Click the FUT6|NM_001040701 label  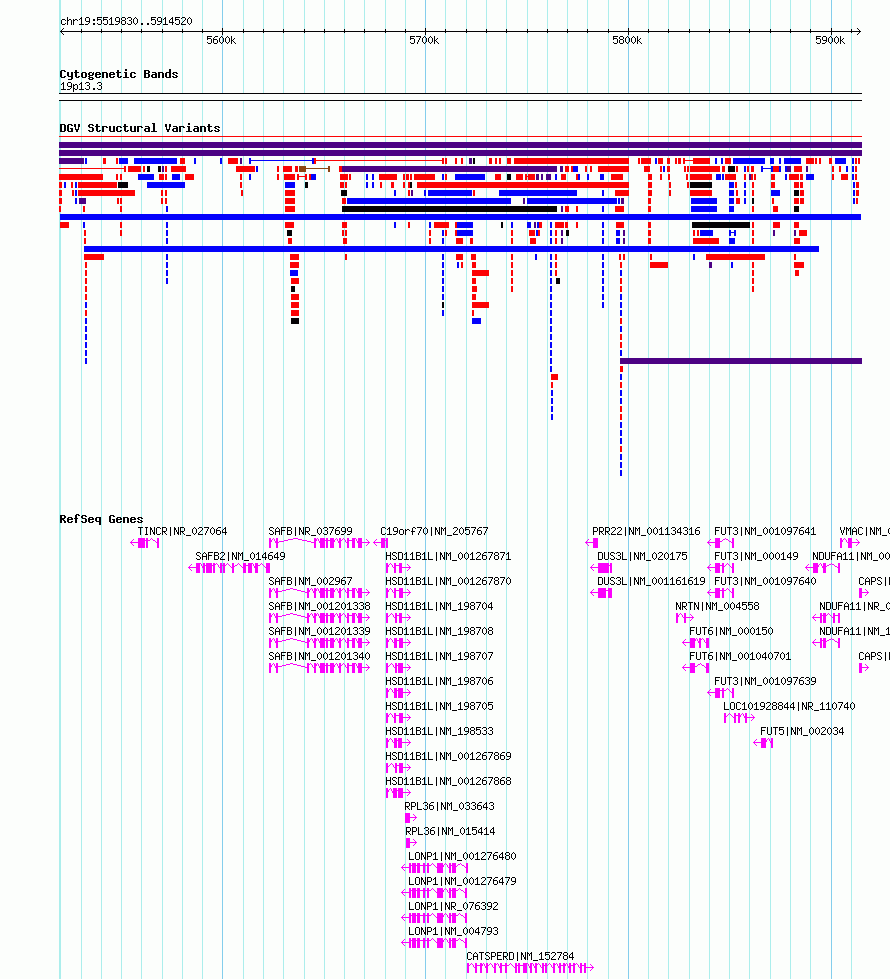coord(740,656)
